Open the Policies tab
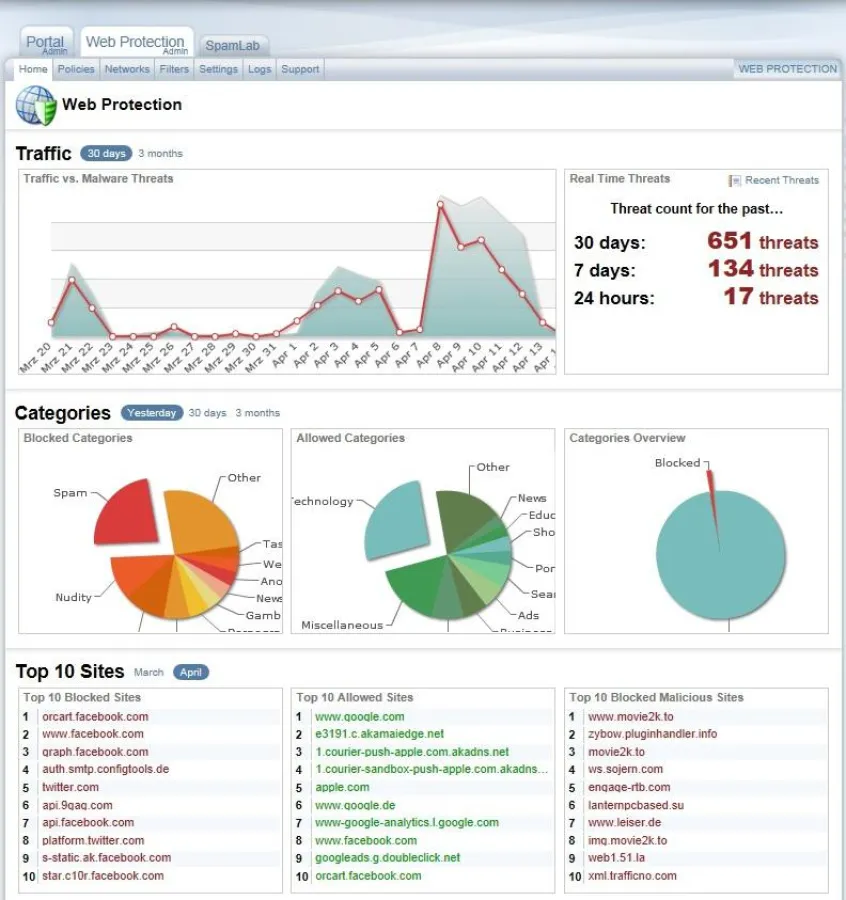The height and width of the screenshot is (900, 846). (x=76, y=69)
